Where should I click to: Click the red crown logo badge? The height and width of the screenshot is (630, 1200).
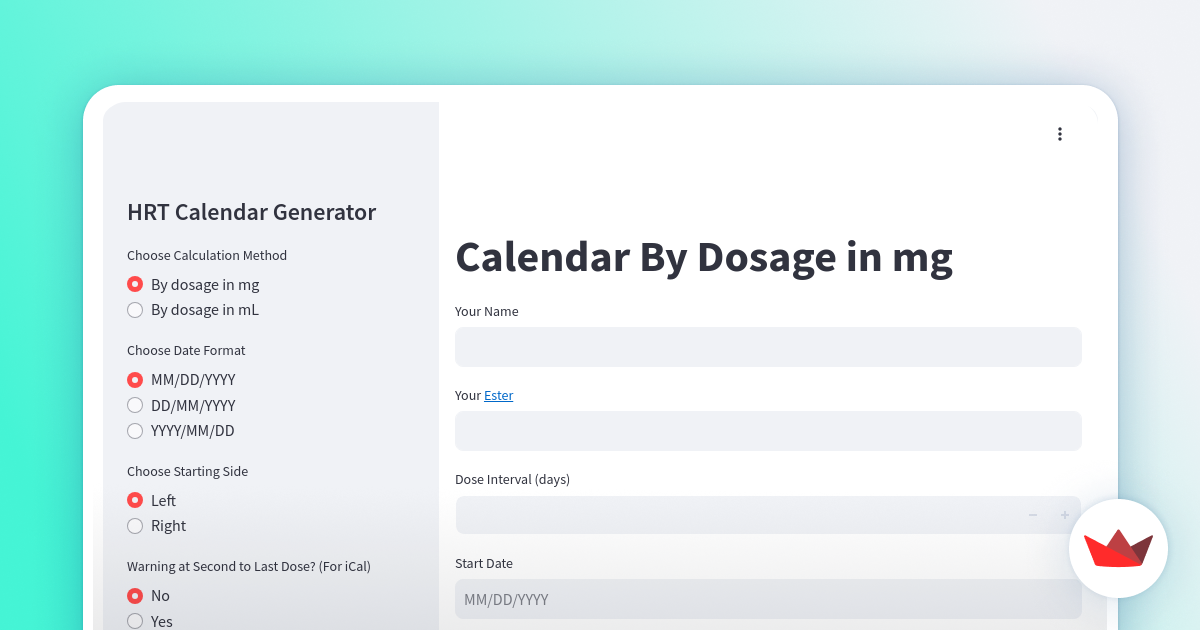pos(1118,549)
